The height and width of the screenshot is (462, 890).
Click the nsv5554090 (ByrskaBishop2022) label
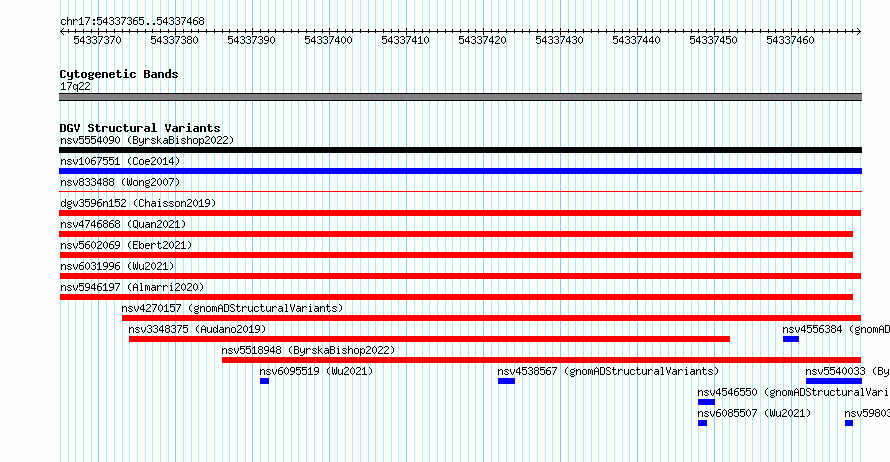pos(147,140)
